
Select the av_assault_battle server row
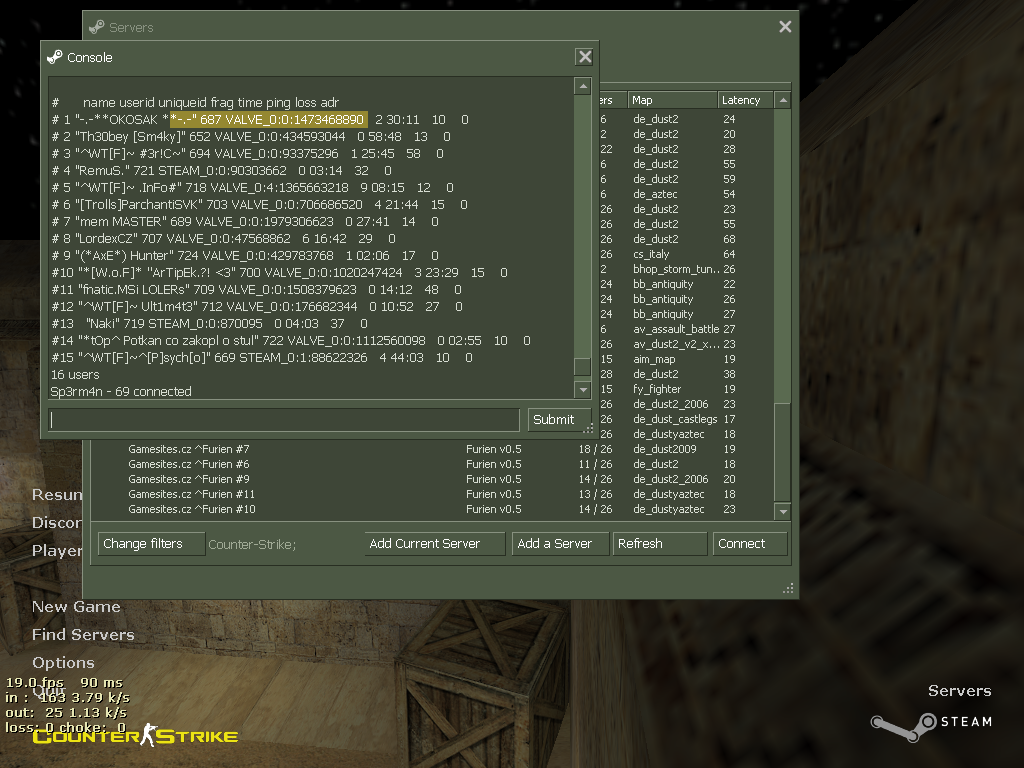pos(686,329)
